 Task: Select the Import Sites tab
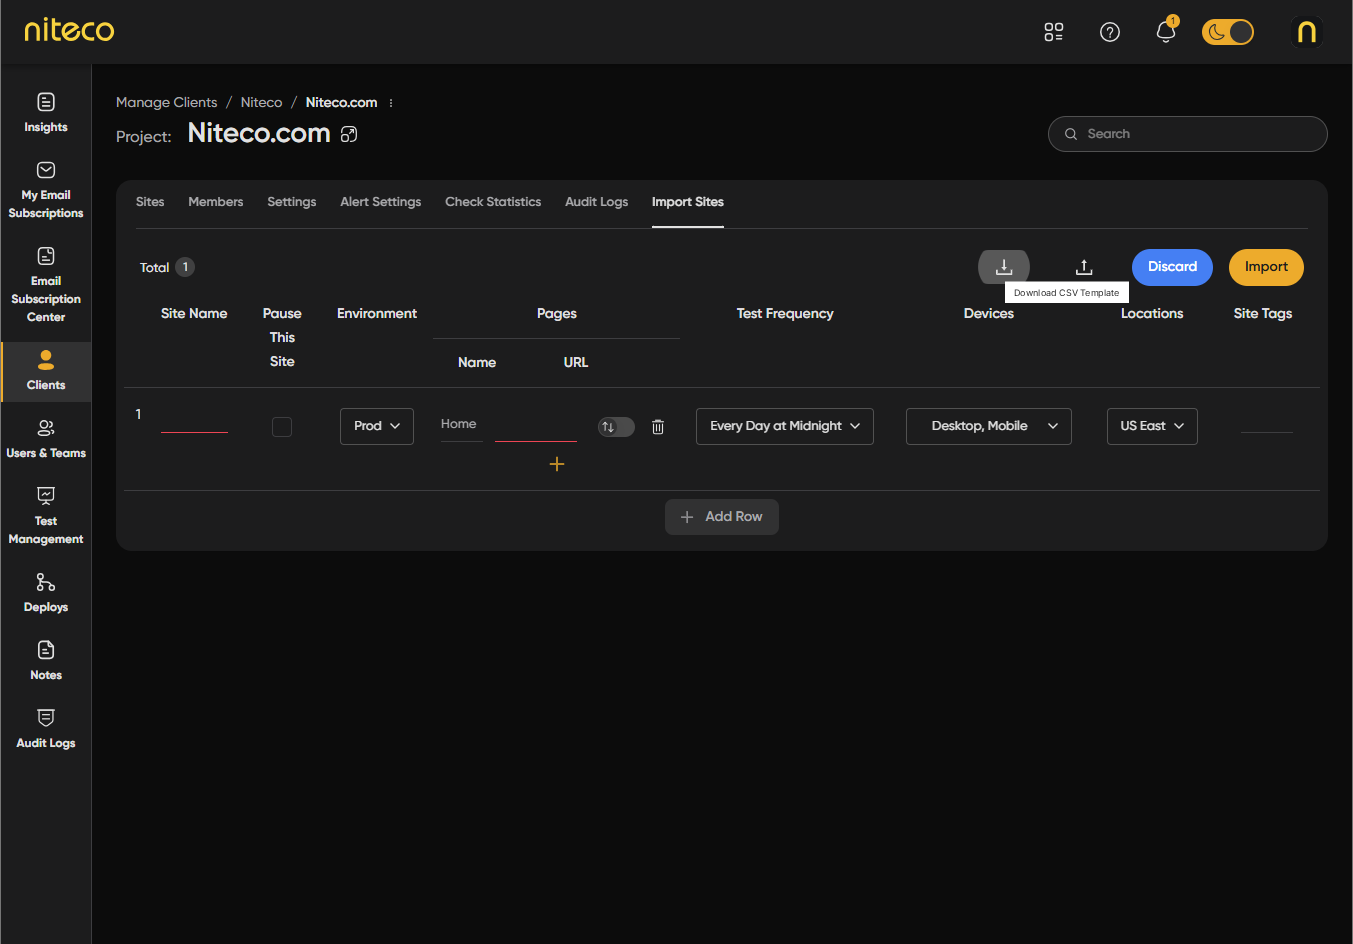coord(688,202)
